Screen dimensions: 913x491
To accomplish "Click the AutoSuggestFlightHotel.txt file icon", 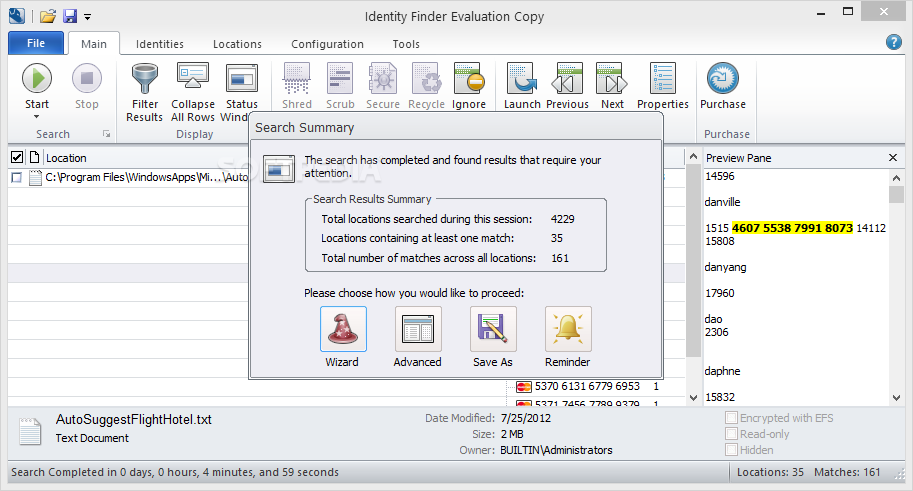I will point(30,432).
